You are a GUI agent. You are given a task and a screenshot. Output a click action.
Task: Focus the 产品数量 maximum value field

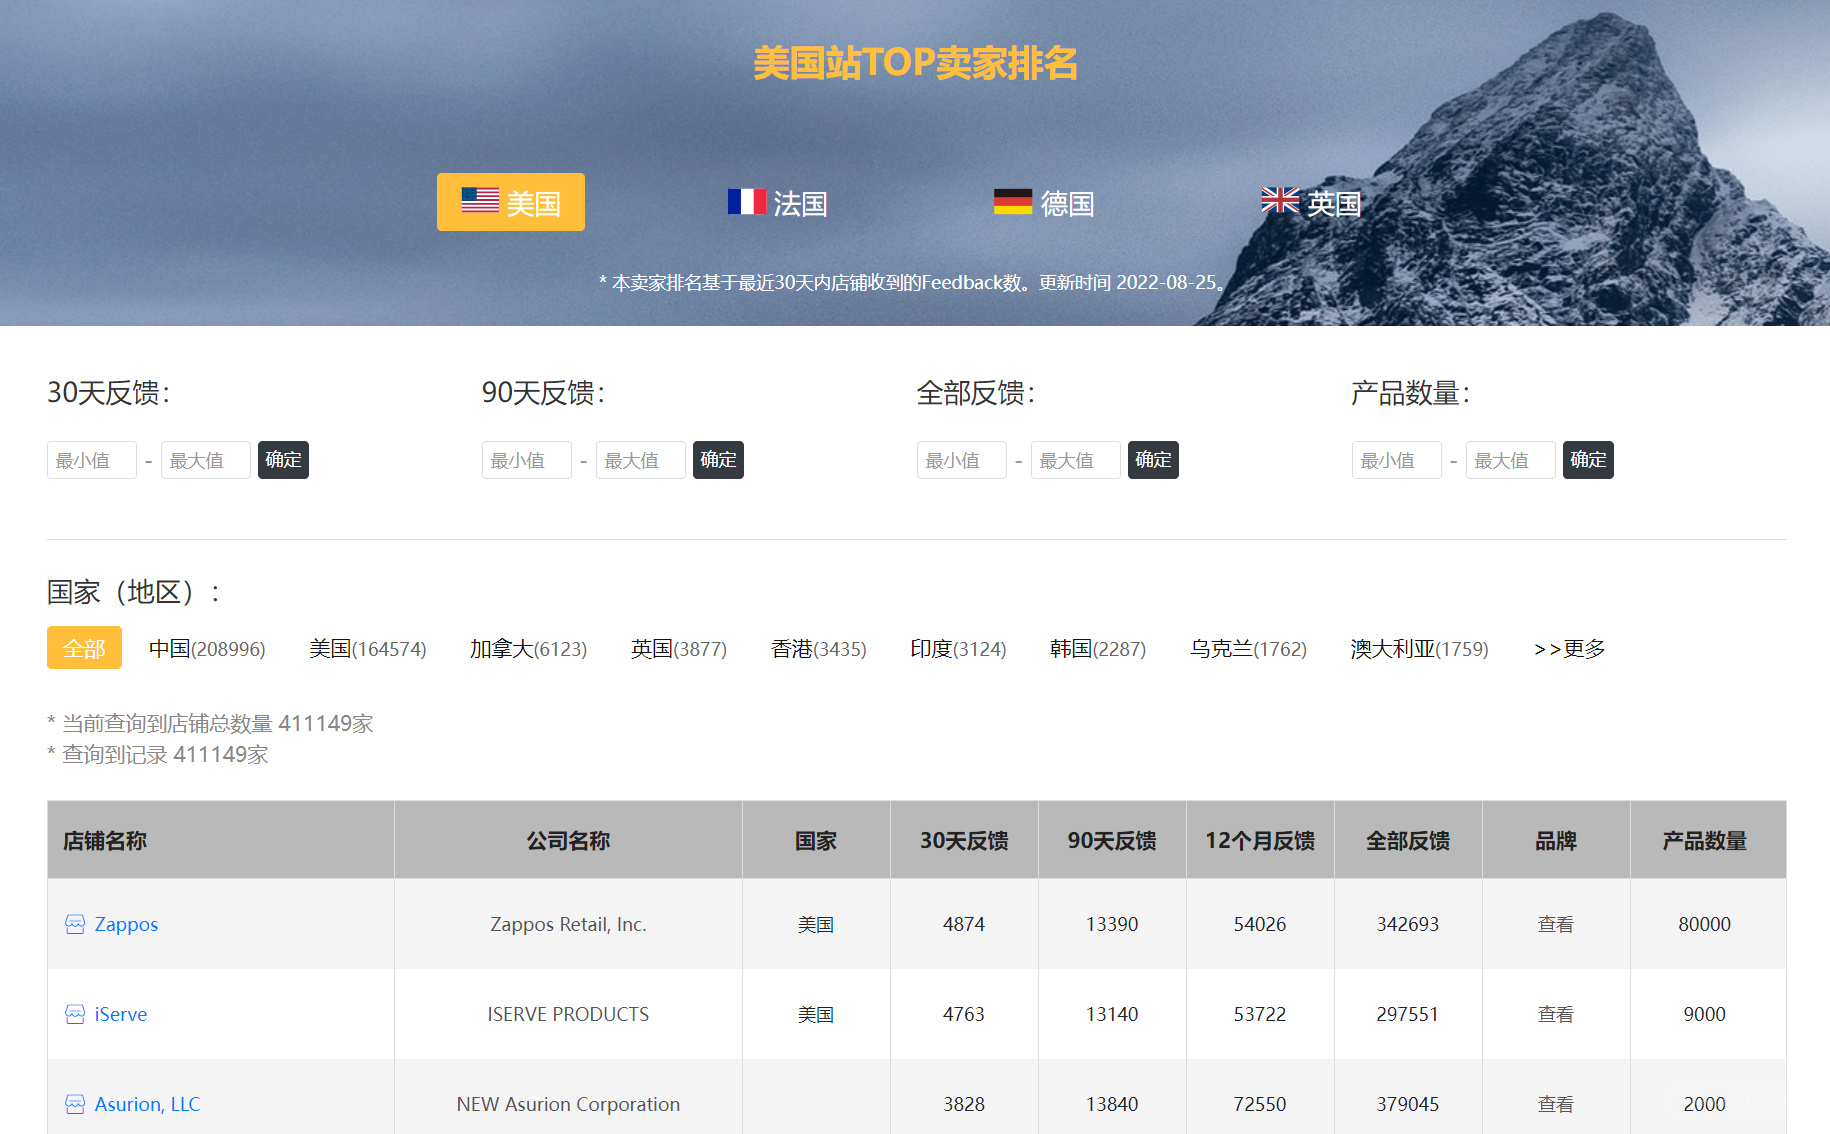(1511, 460)
